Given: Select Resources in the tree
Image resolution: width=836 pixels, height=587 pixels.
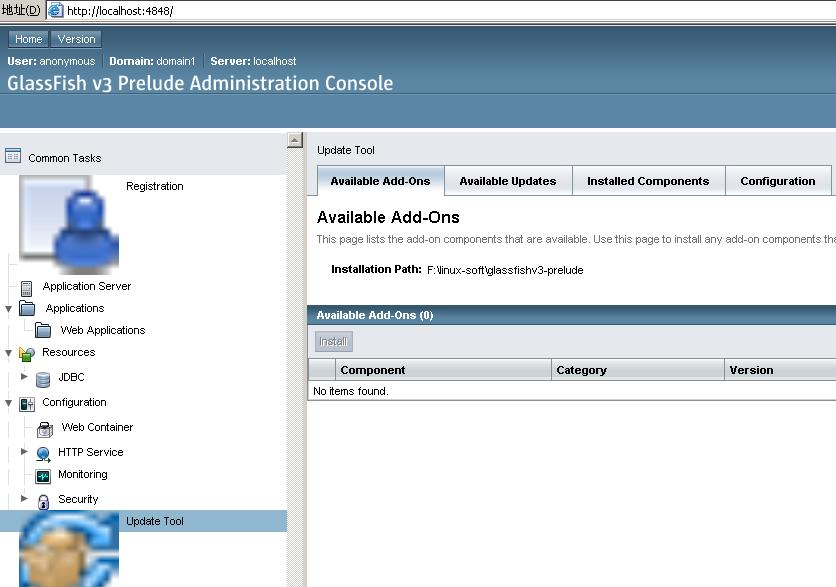Looking at the screenshot, I should click(68, 352).
